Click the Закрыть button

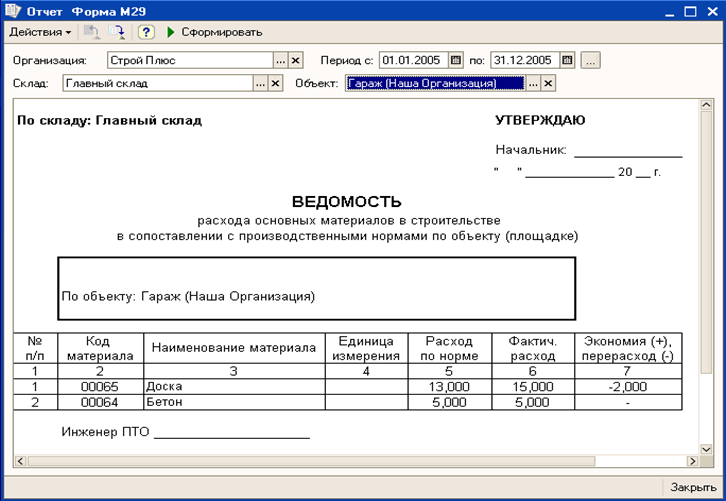pos(693,487)
